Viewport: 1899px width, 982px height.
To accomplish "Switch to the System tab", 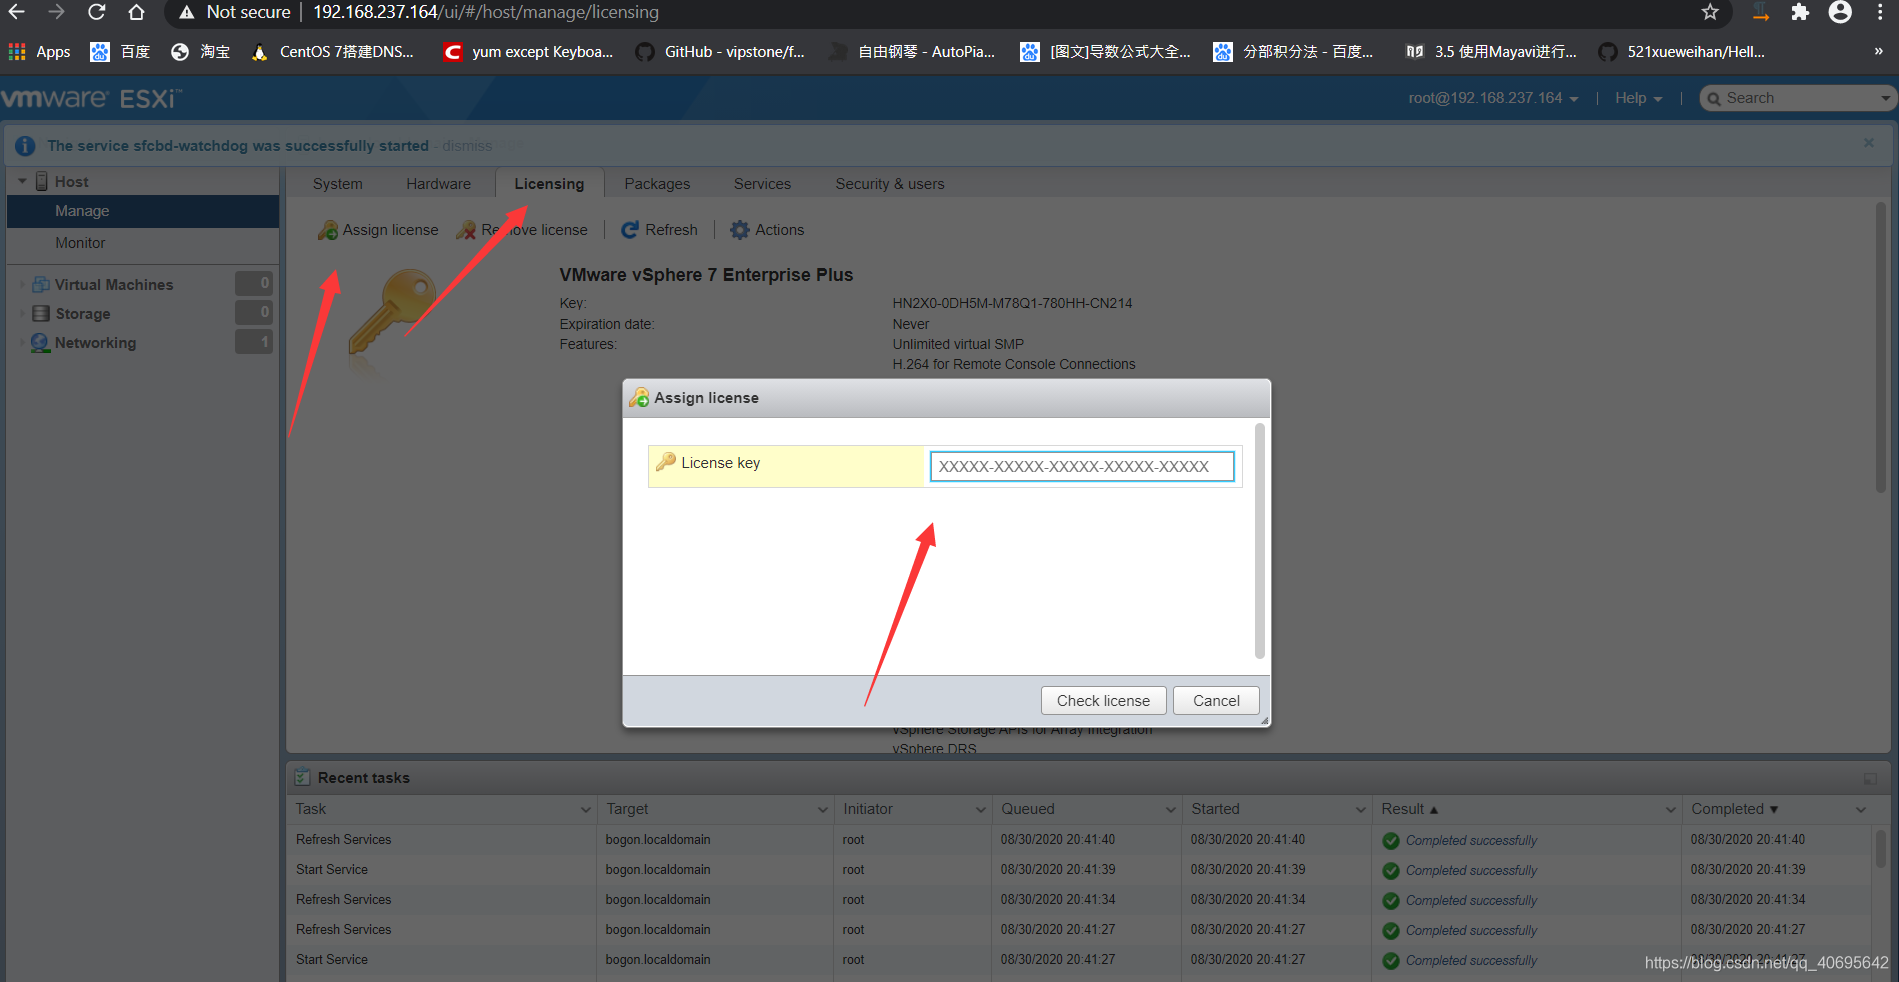I will coord(338,184).
